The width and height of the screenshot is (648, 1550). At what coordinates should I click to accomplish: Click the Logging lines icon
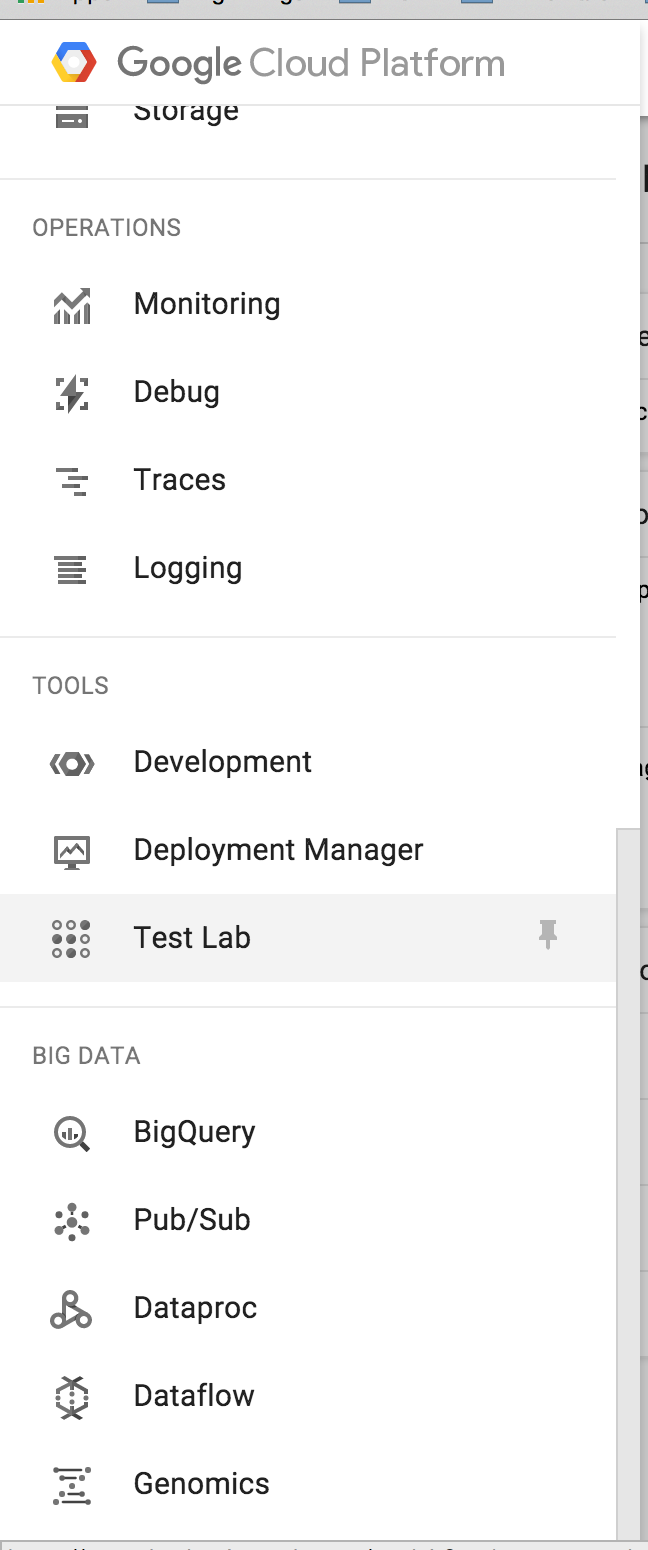(x=71, y=569)
